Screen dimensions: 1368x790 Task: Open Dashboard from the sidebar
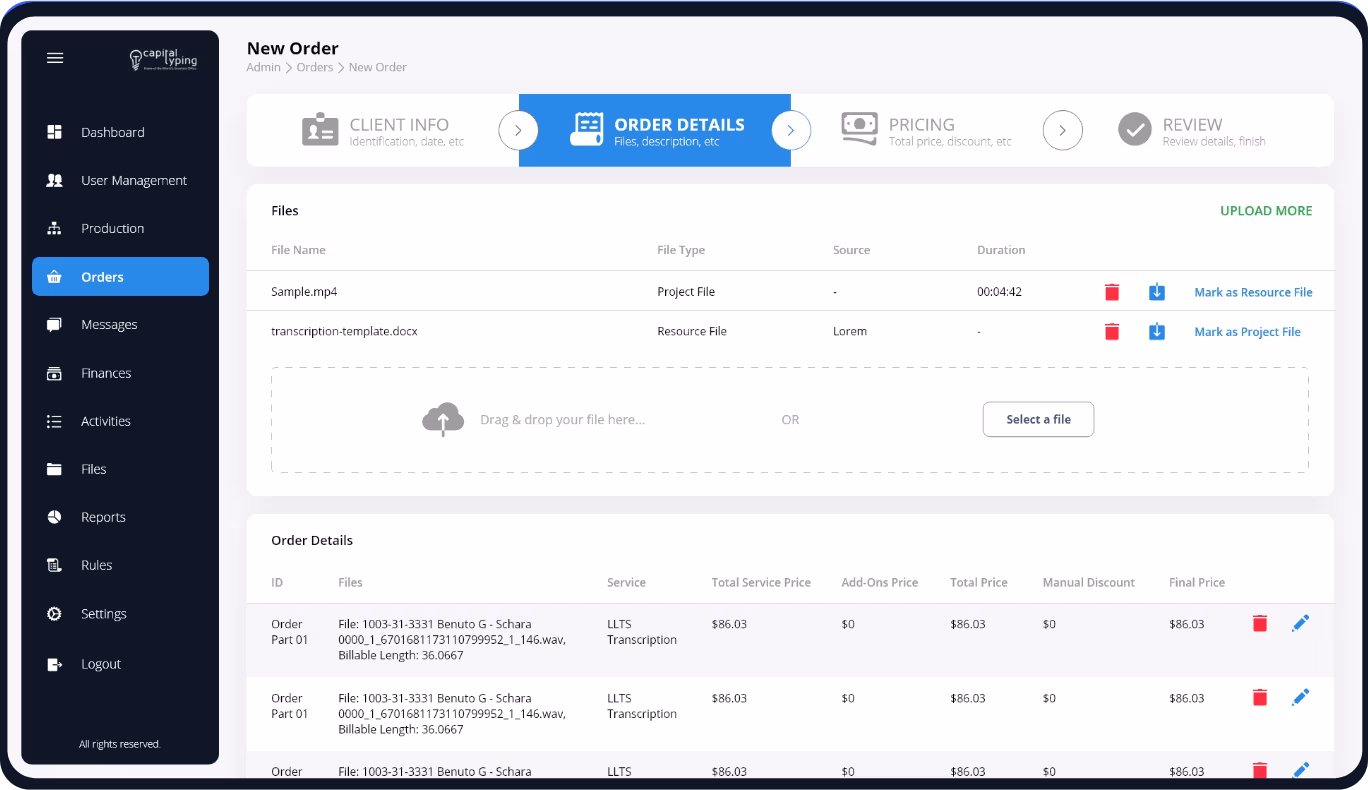[x=112, y=132]
